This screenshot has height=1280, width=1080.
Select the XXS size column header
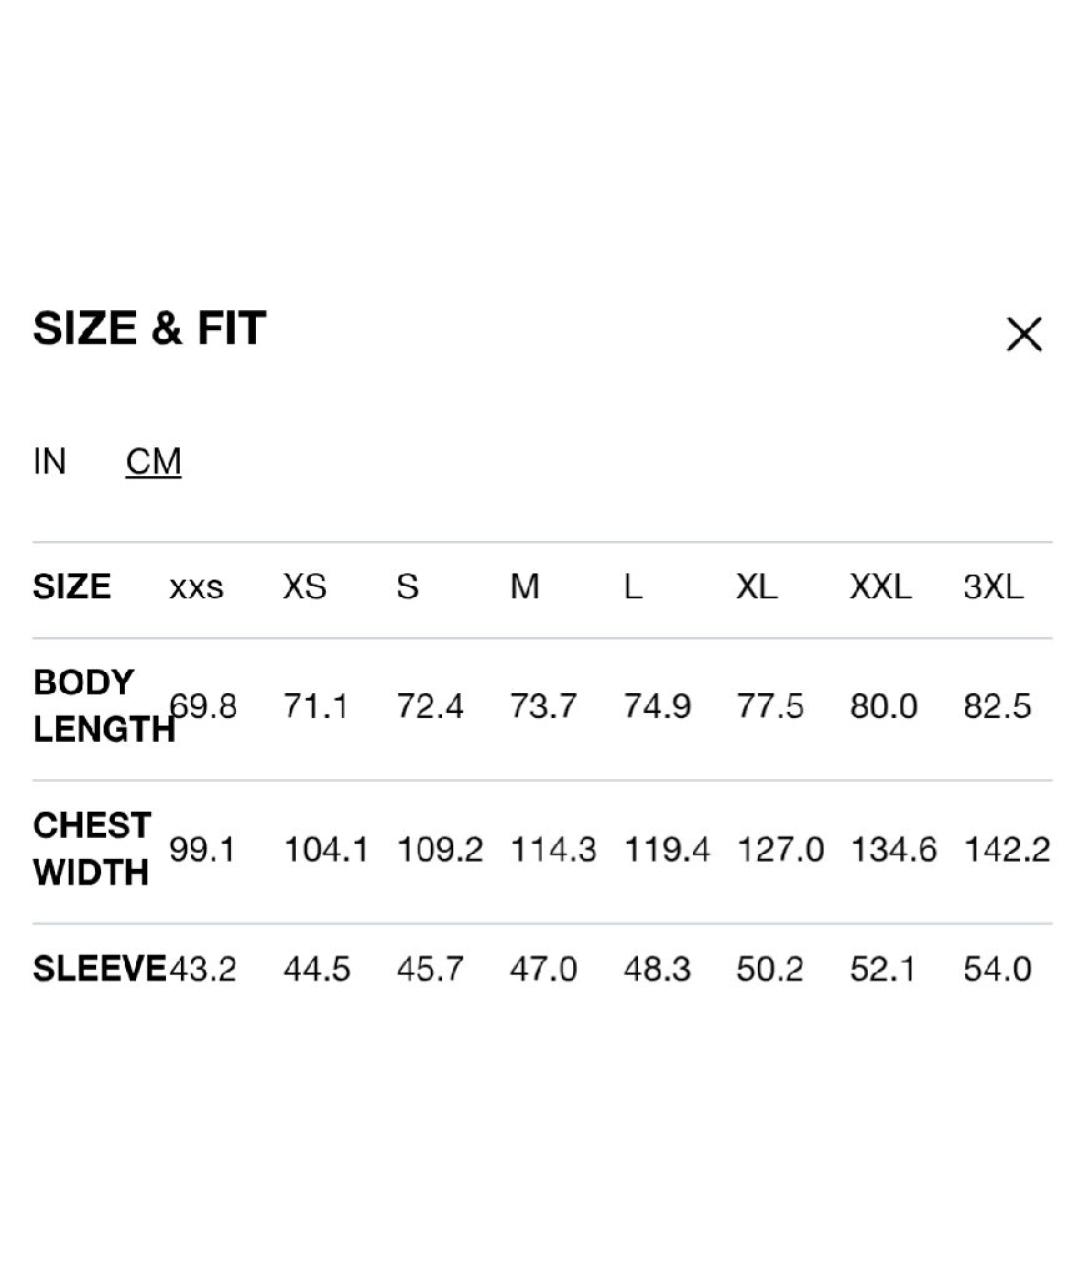(196, 587)
